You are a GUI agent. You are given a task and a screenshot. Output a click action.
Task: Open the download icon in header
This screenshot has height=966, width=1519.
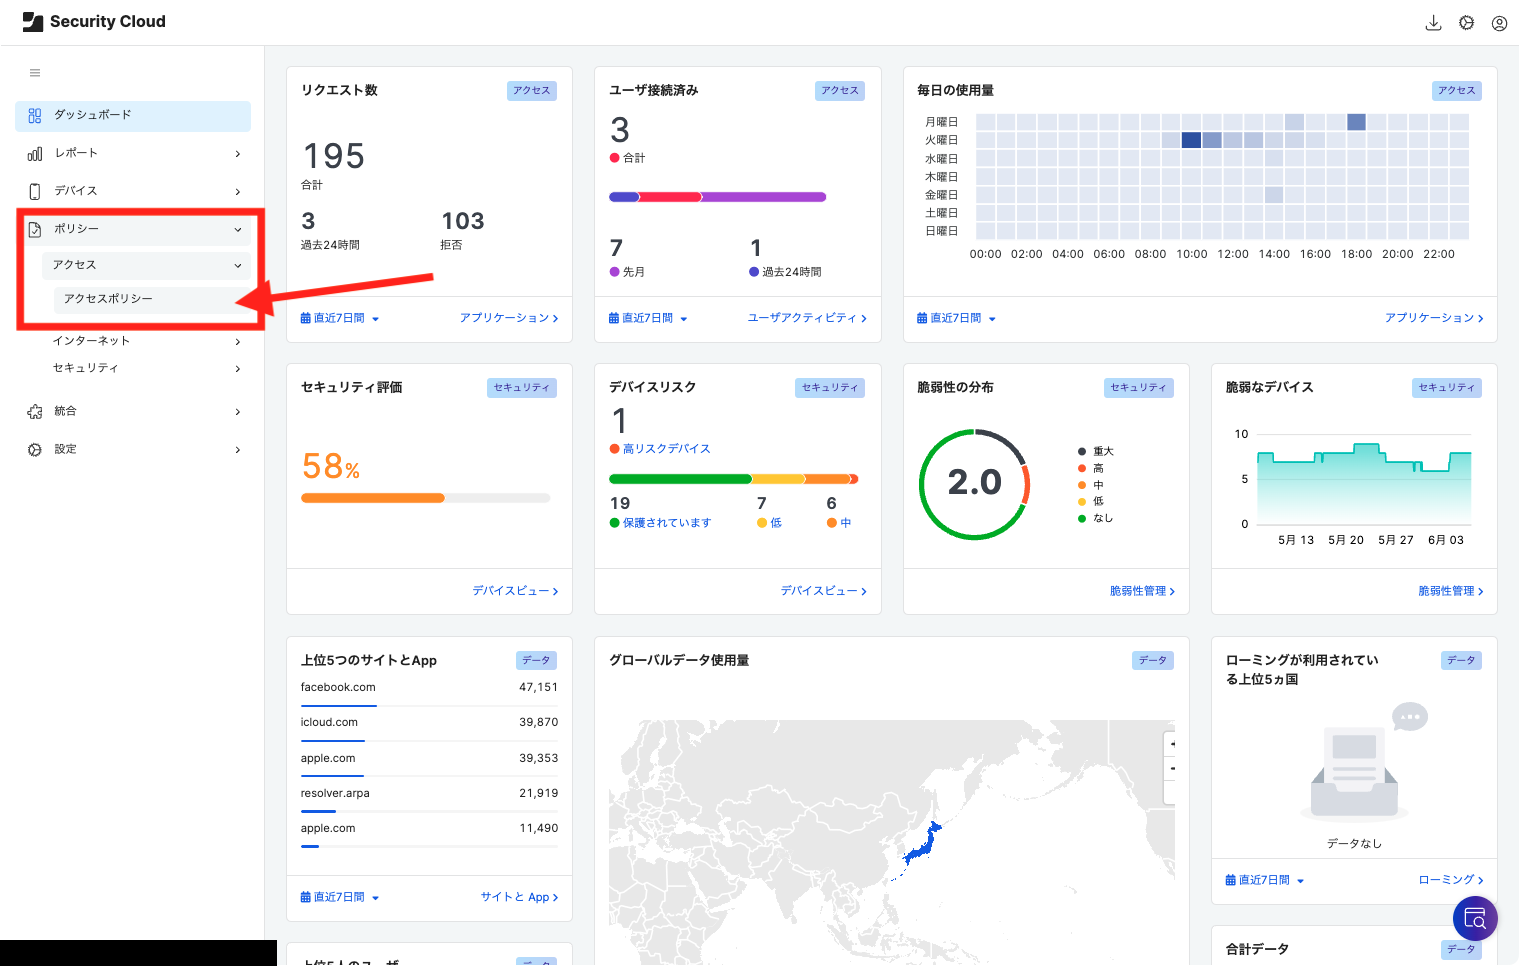click(1433, 23)
